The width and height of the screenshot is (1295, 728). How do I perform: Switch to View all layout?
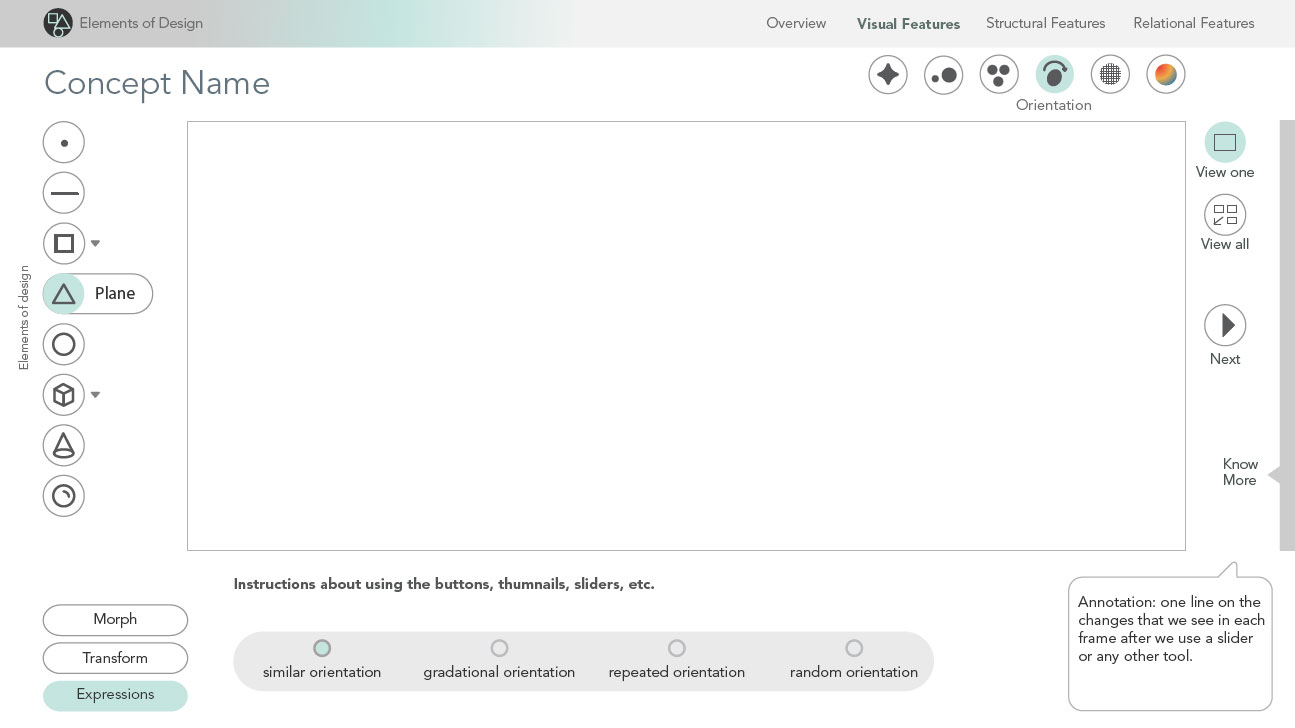pyautogui.click(x=1224, y=215)
